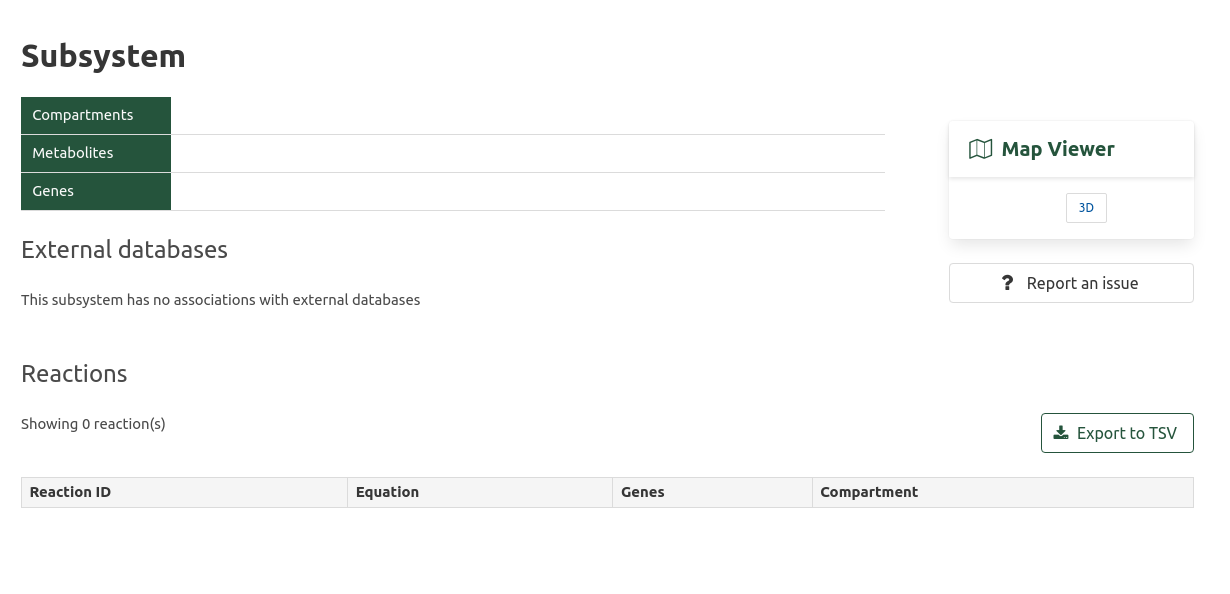Open Map Viewer
The image size is (1230, 594).
[x=1058, y=148]
